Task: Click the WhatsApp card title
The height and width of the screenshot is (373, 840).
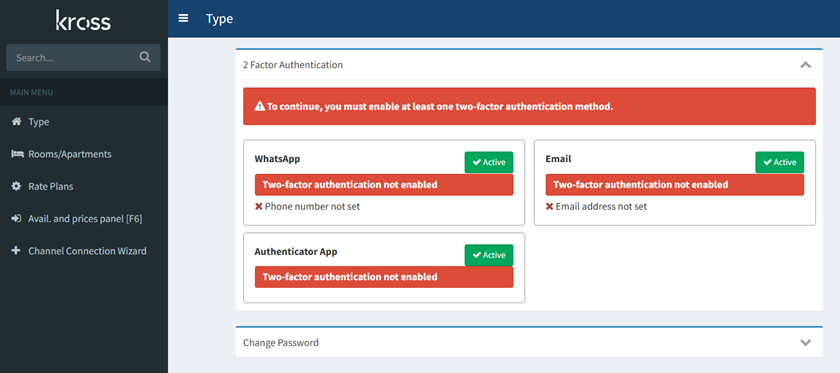Action: [278, 159]
